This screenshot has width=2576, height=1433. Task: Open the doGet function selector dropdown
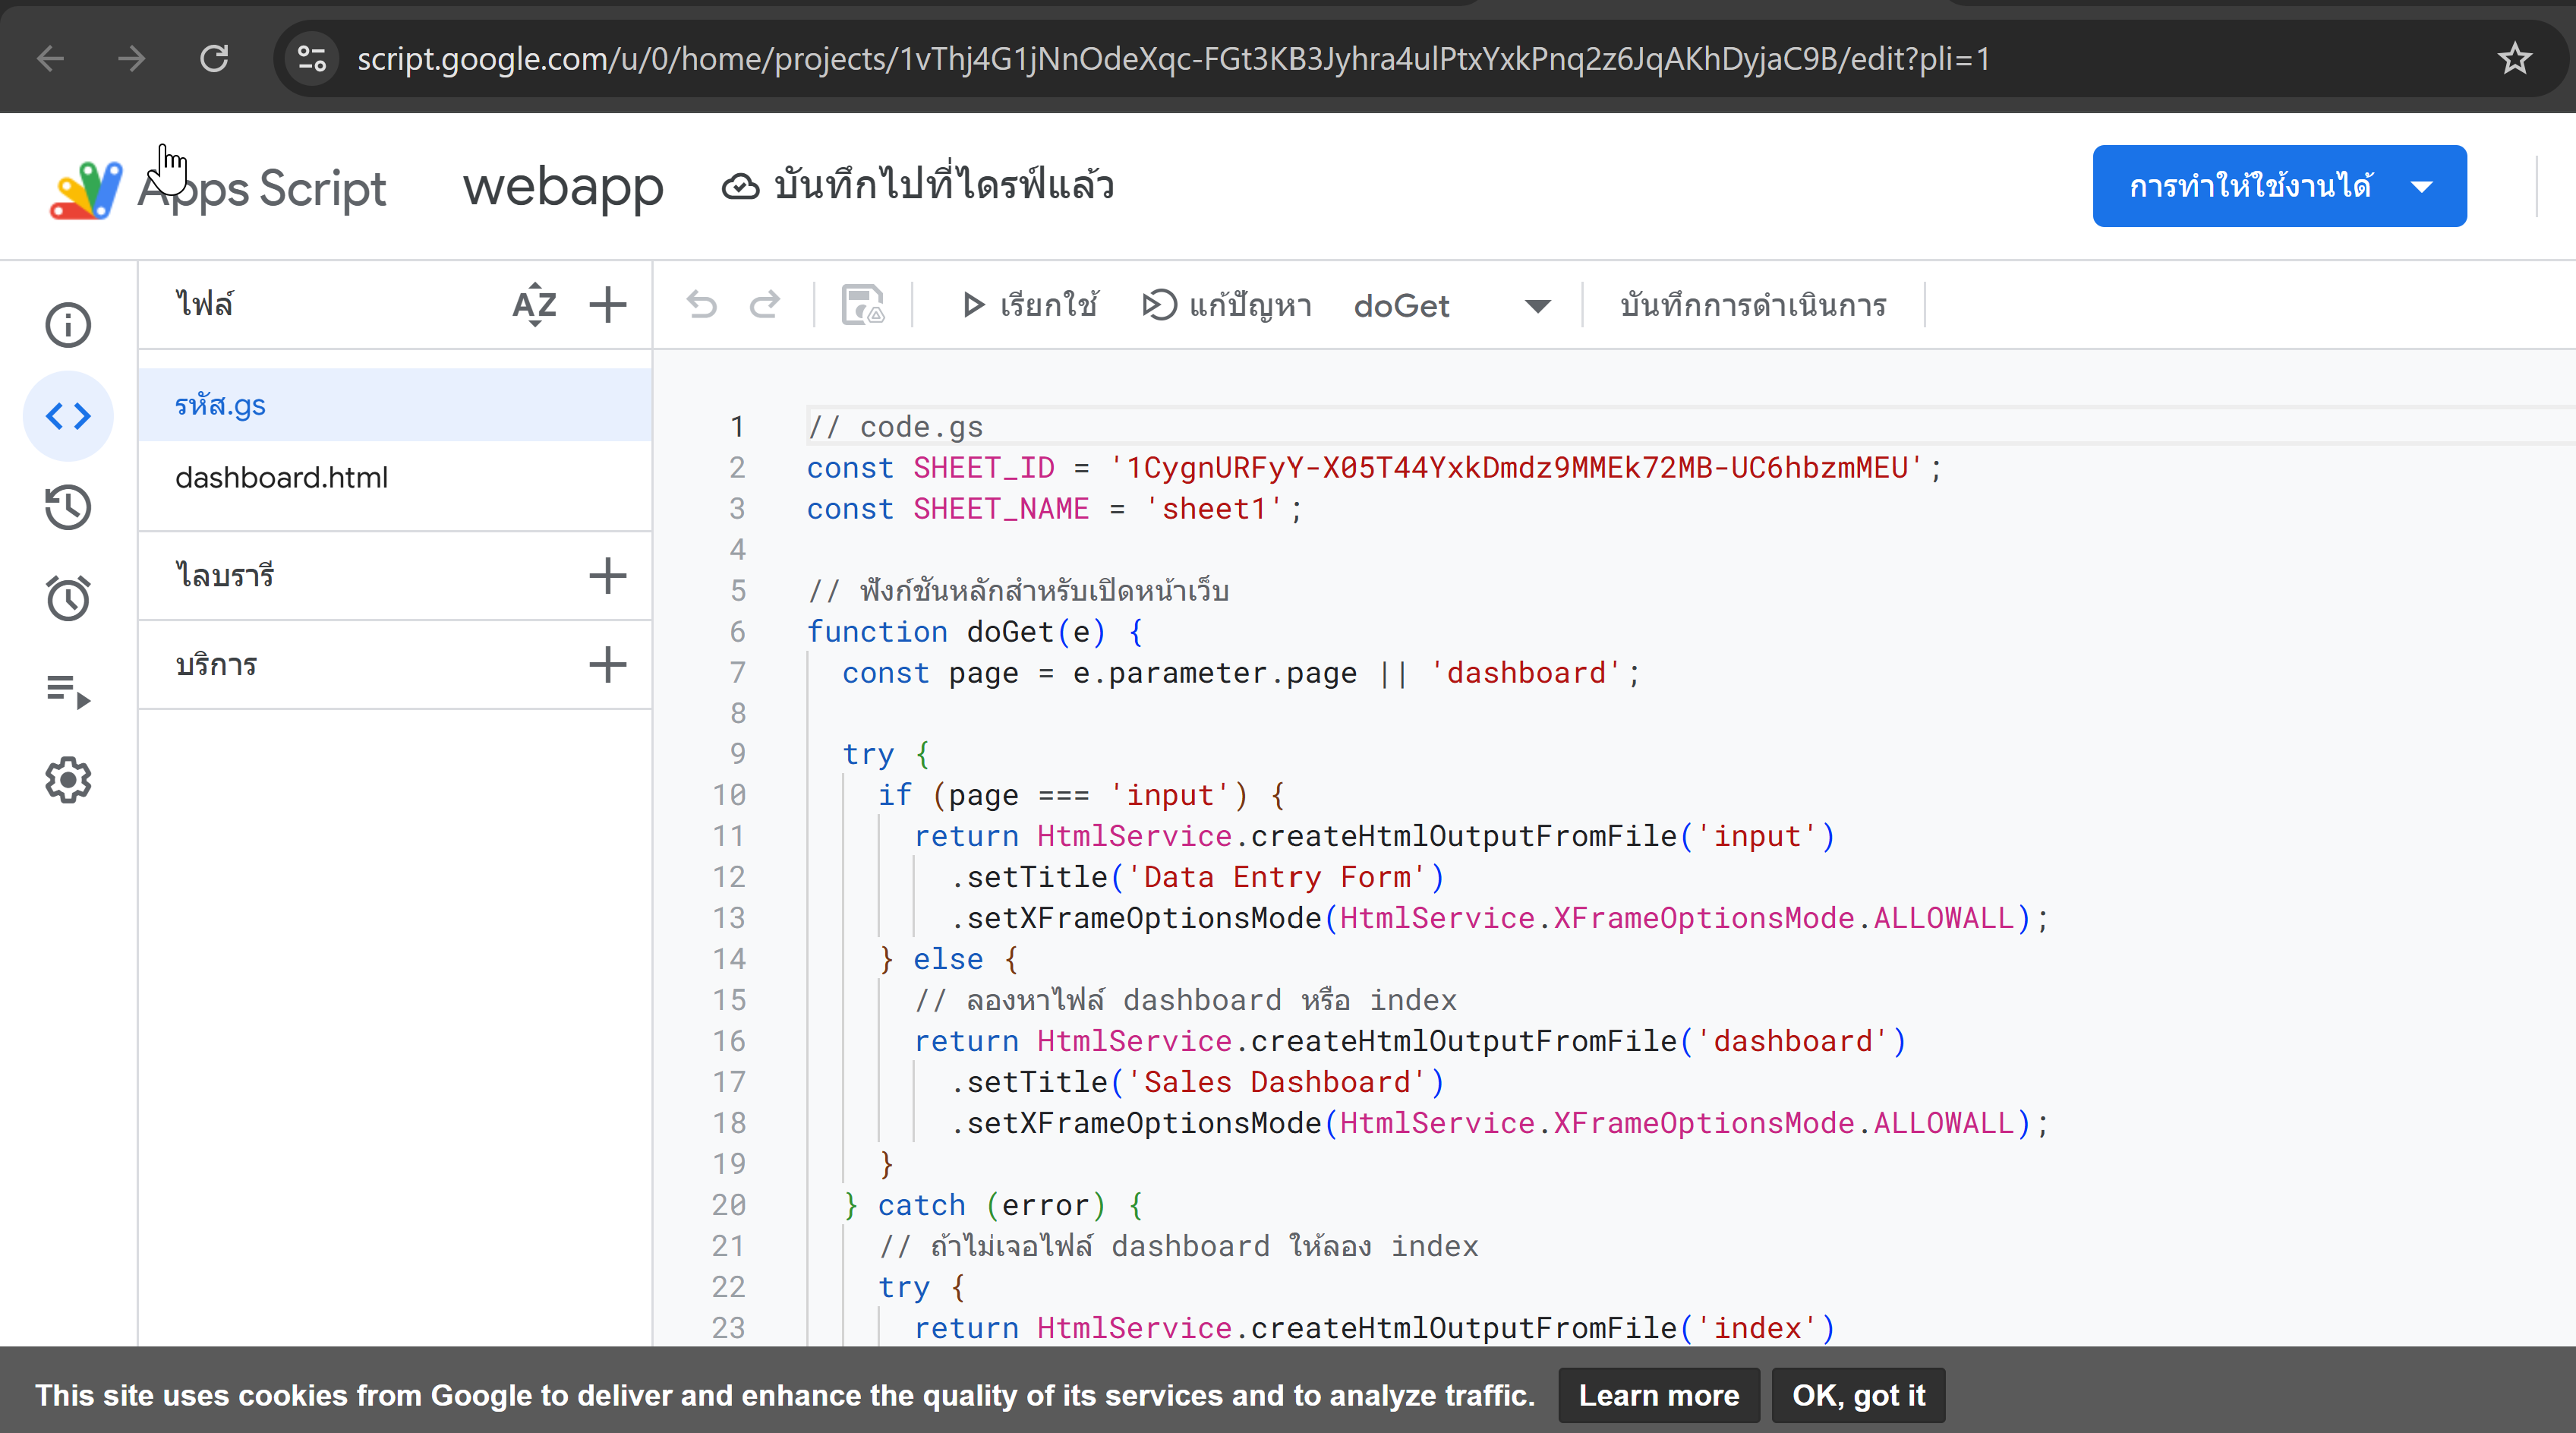pyautogui.click(x=1535, y=306)
